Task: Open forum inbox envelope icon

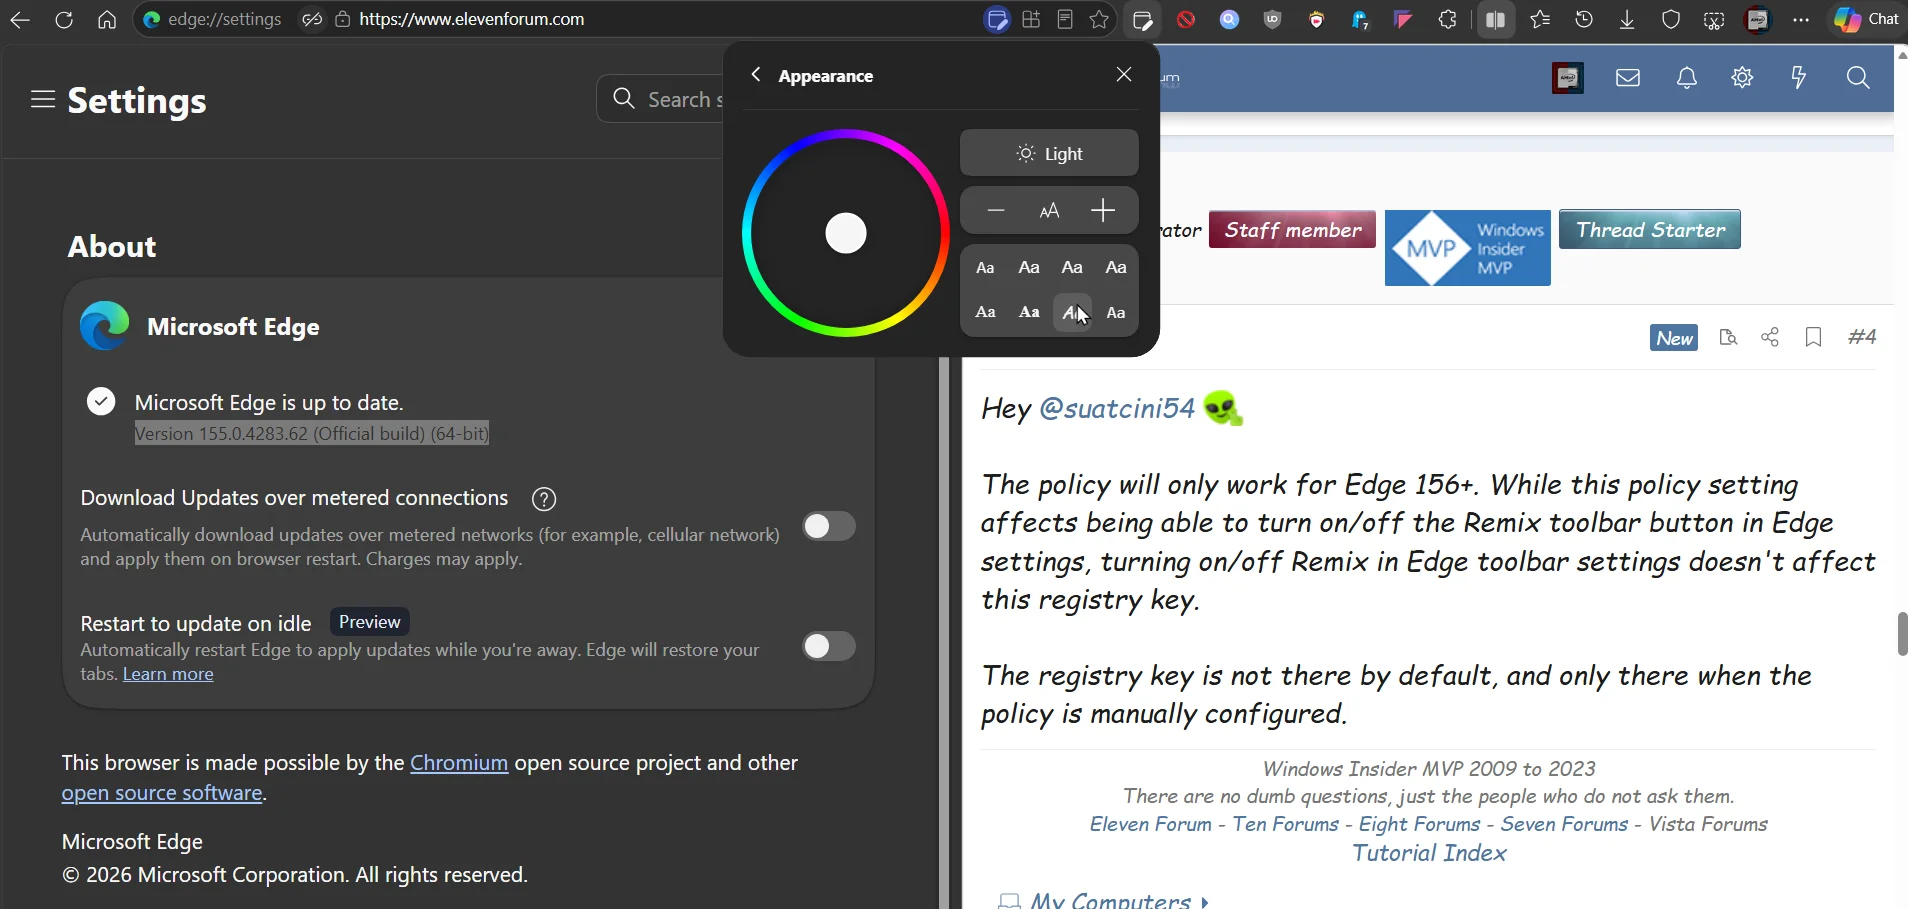Action: (1628, 78)
